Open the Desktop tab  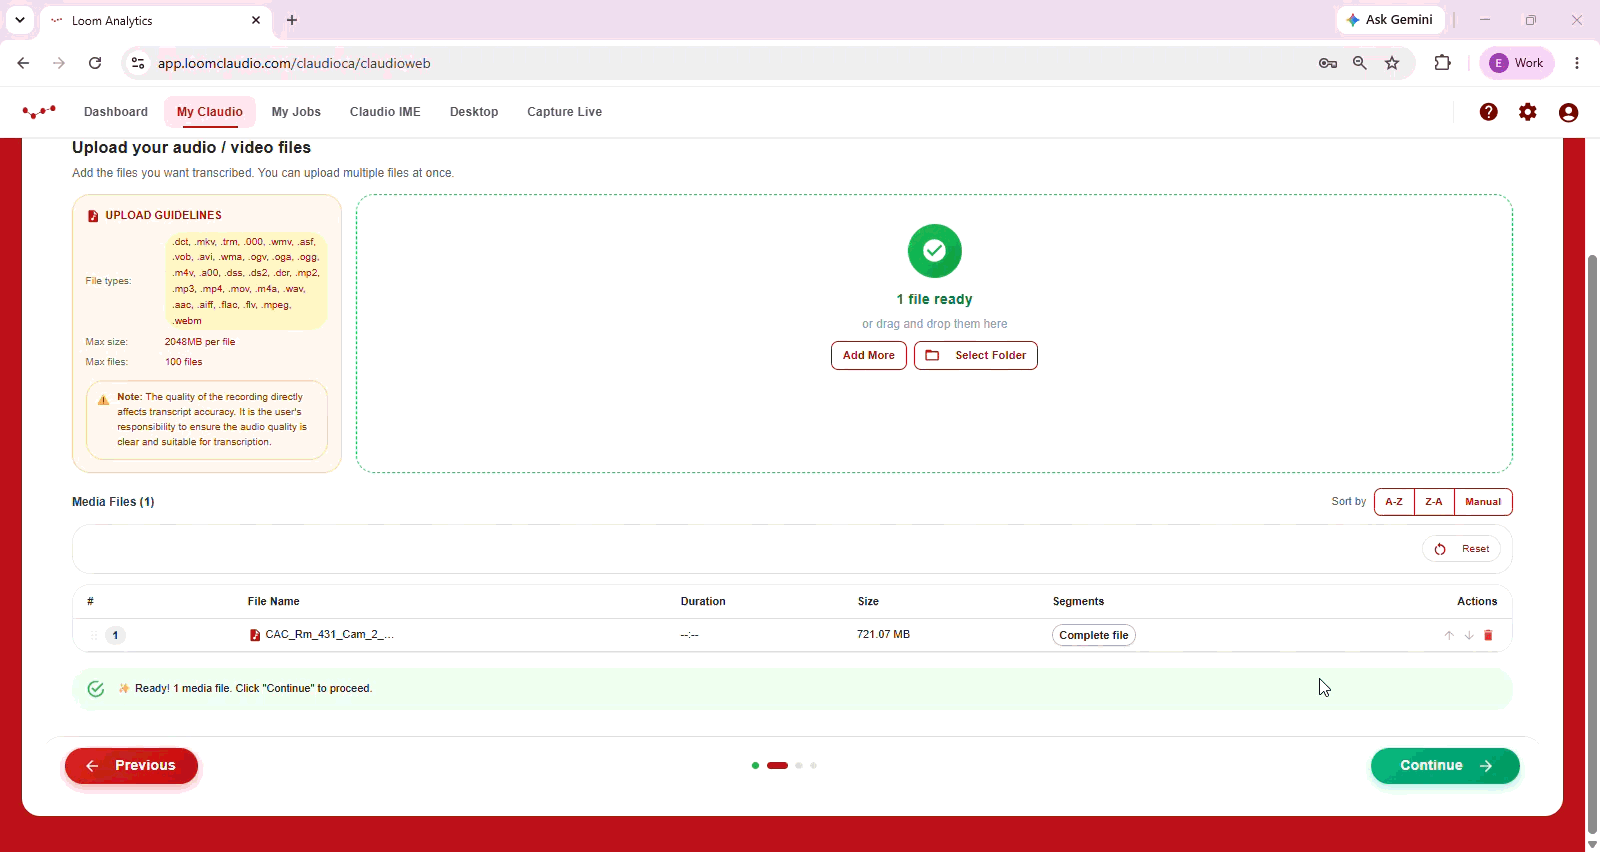(474, 112)
